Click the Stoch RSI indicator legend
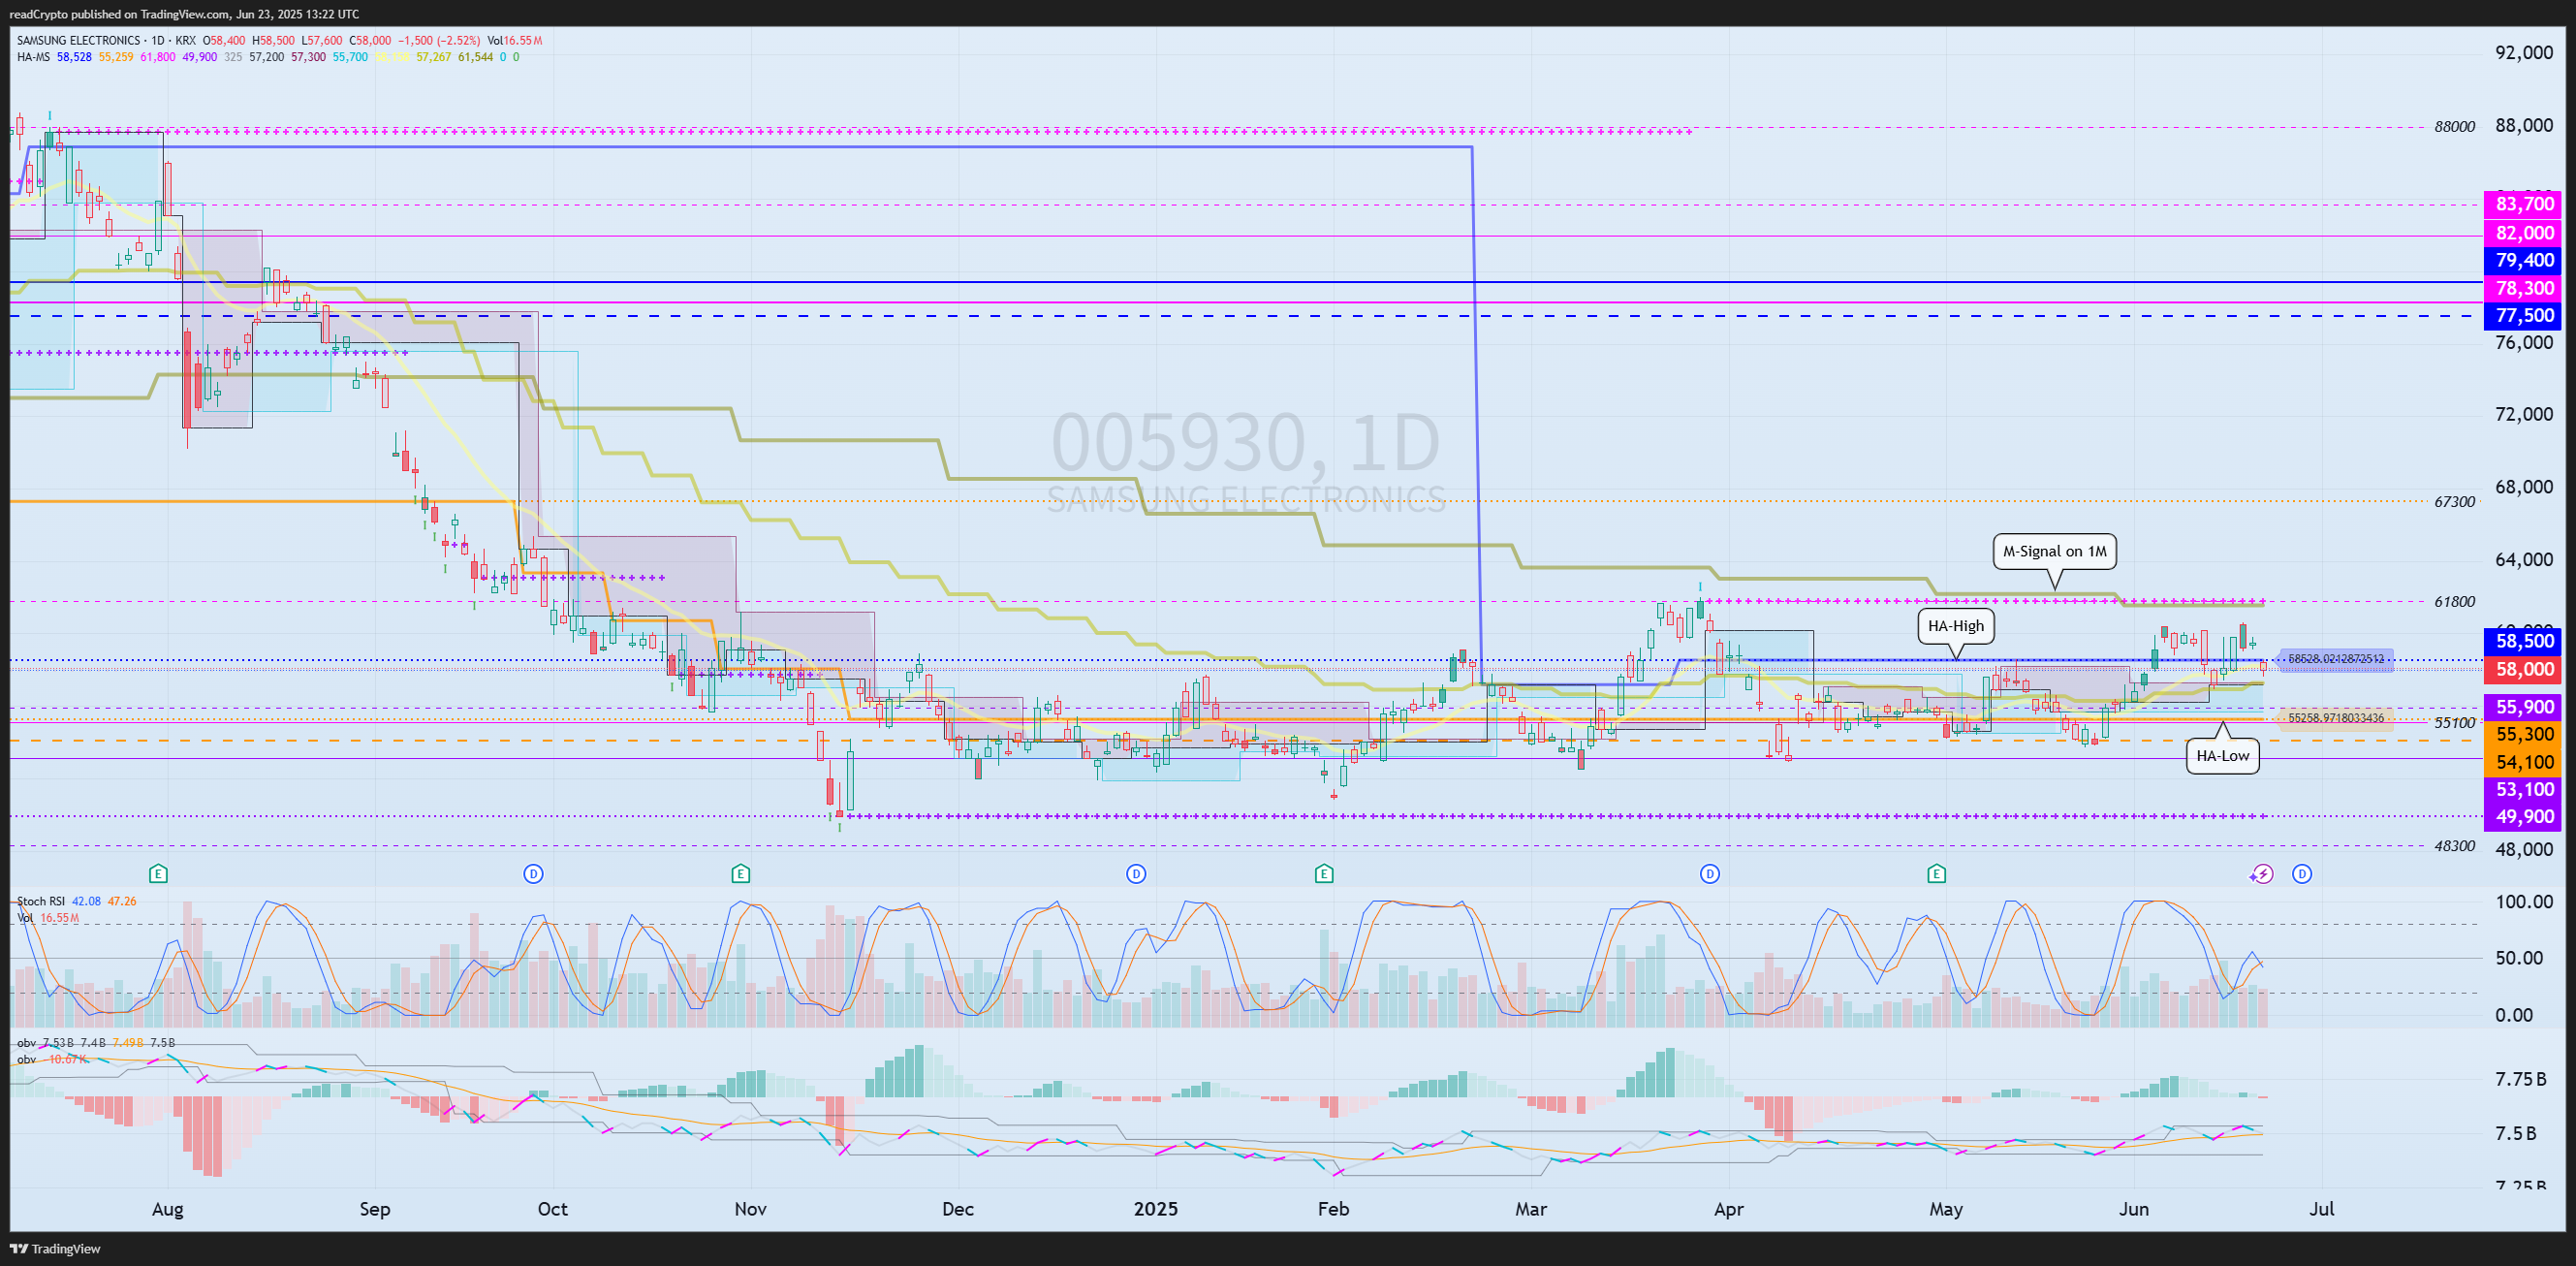Screen dimensions: 2576x1266 41,901
